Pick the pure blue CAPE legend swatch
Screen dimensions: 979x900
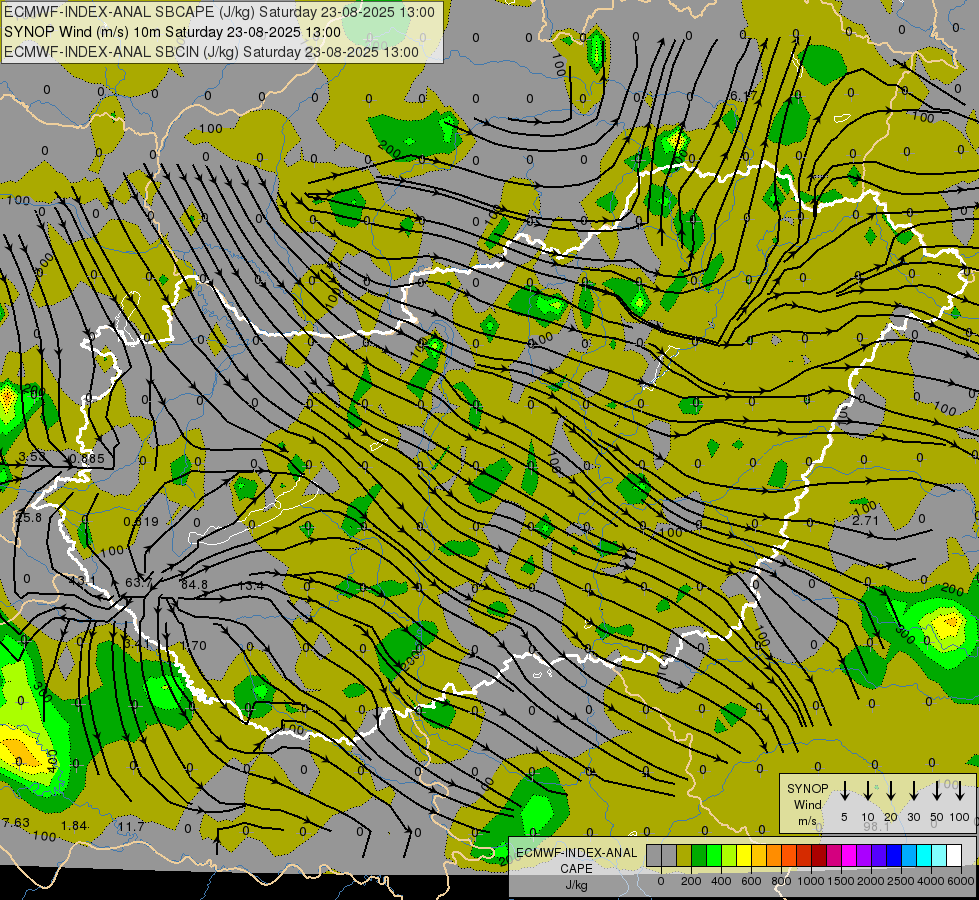(x=895, y=855)
